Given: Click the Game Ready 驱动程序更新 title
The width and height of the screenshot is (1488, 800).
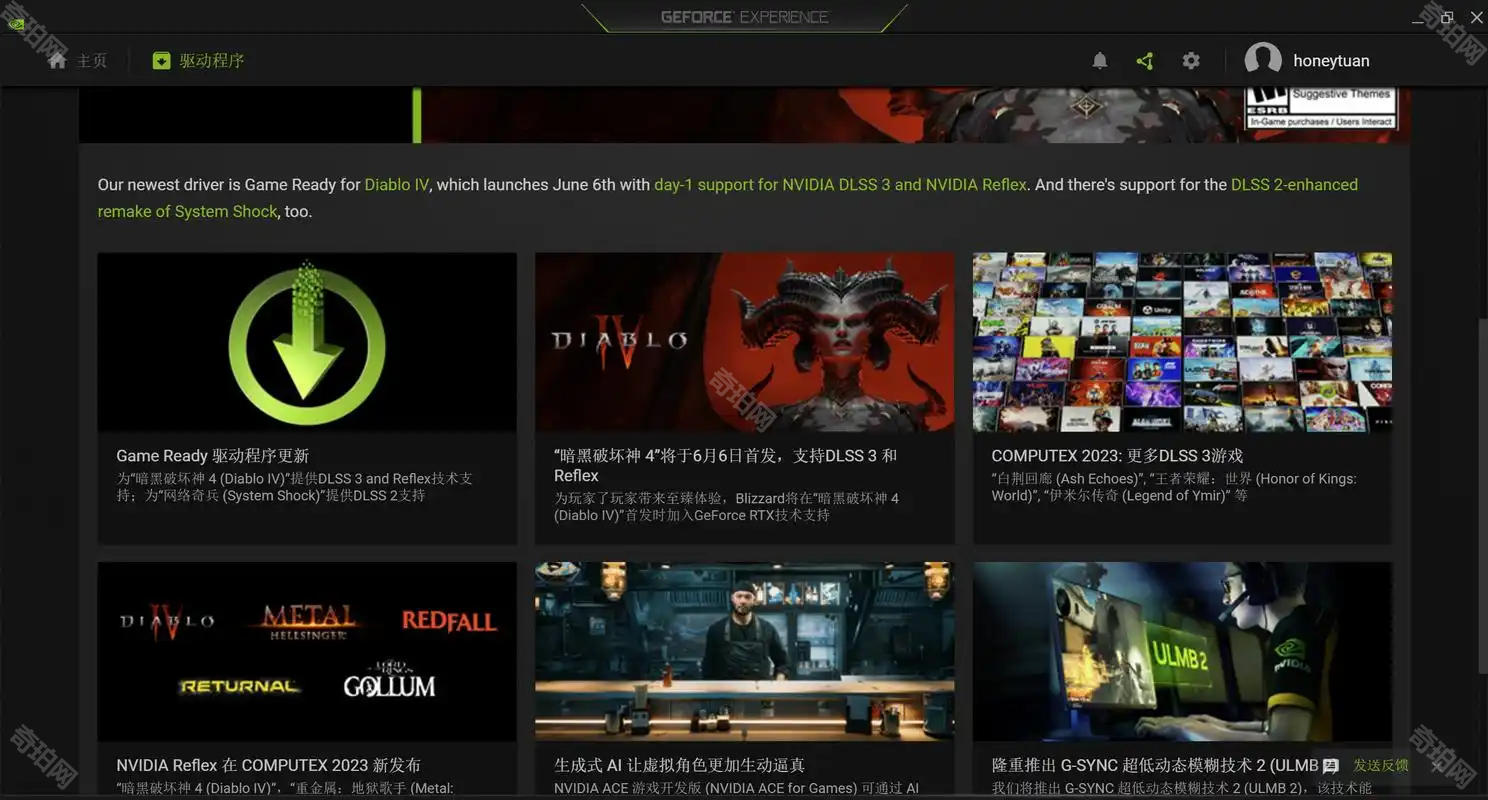Looking at the screenshot, I should [213, 456].
